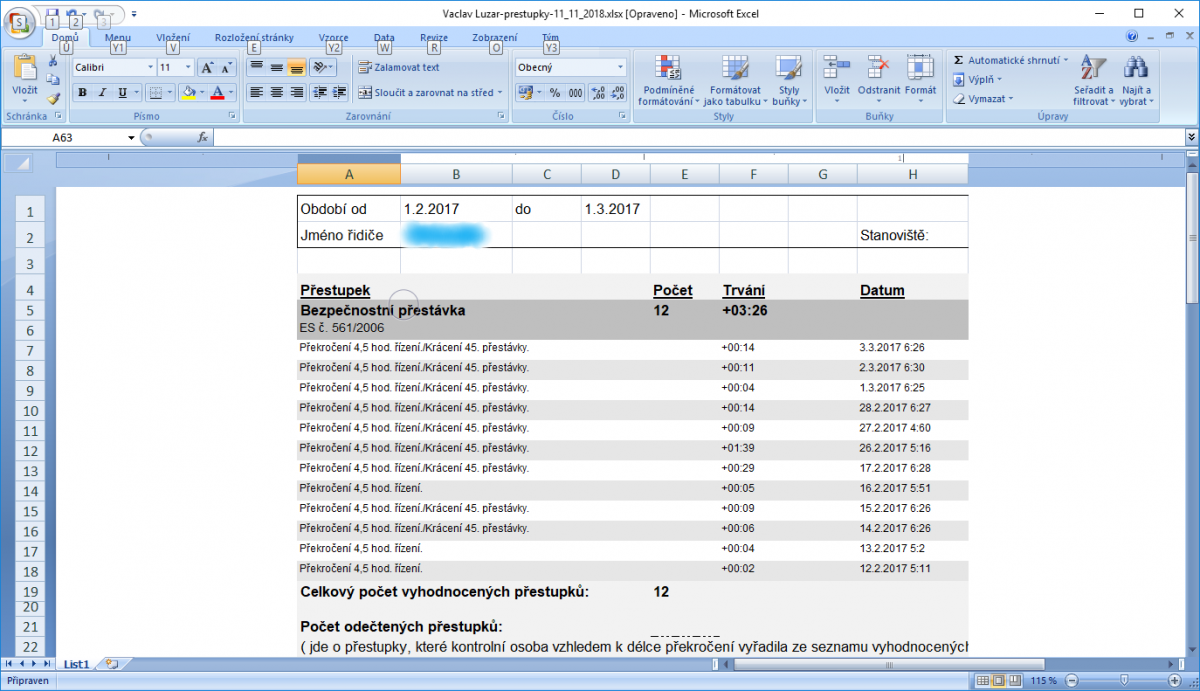
Task: Click the Name Box showing A63
Action: (70, 137)
